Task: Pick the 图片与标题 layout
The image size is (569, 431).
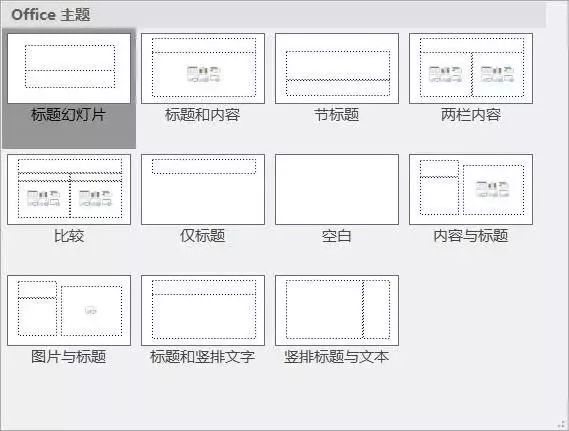Action: (x=69, y=310)
